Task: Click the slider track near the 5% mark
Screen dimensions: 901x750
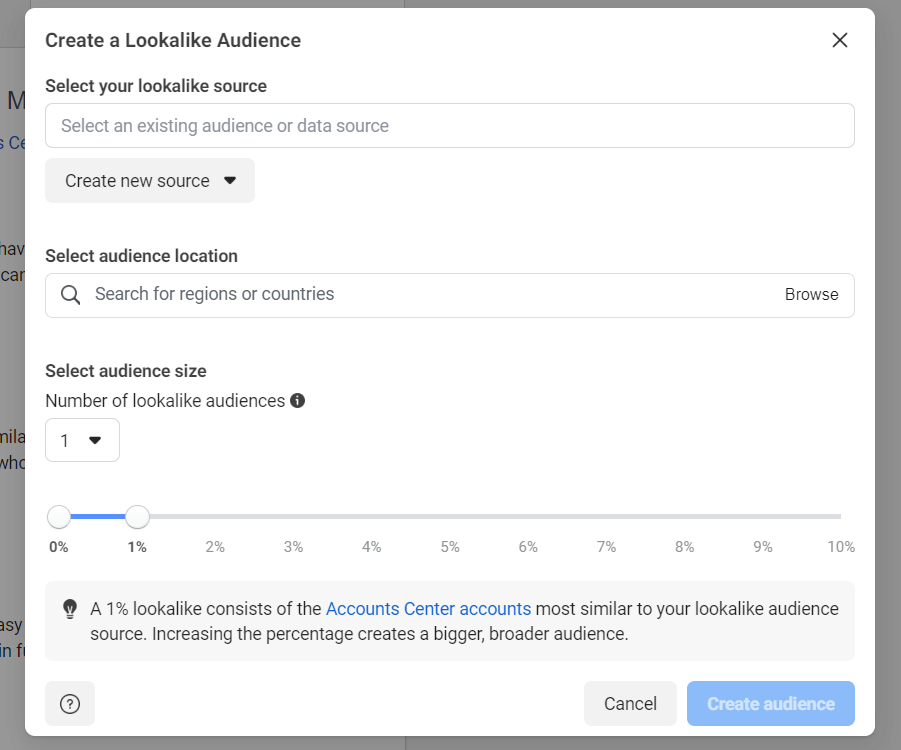Action: 449,516
